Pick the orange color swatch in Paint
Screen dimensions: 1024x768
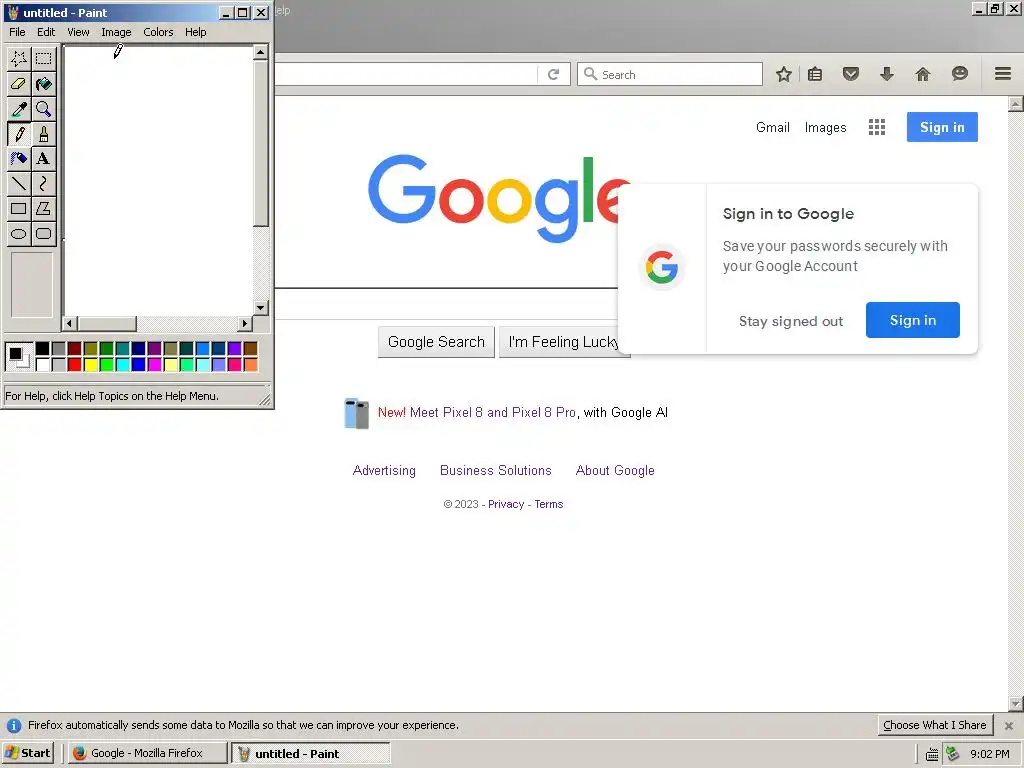[x=251, y=364]
